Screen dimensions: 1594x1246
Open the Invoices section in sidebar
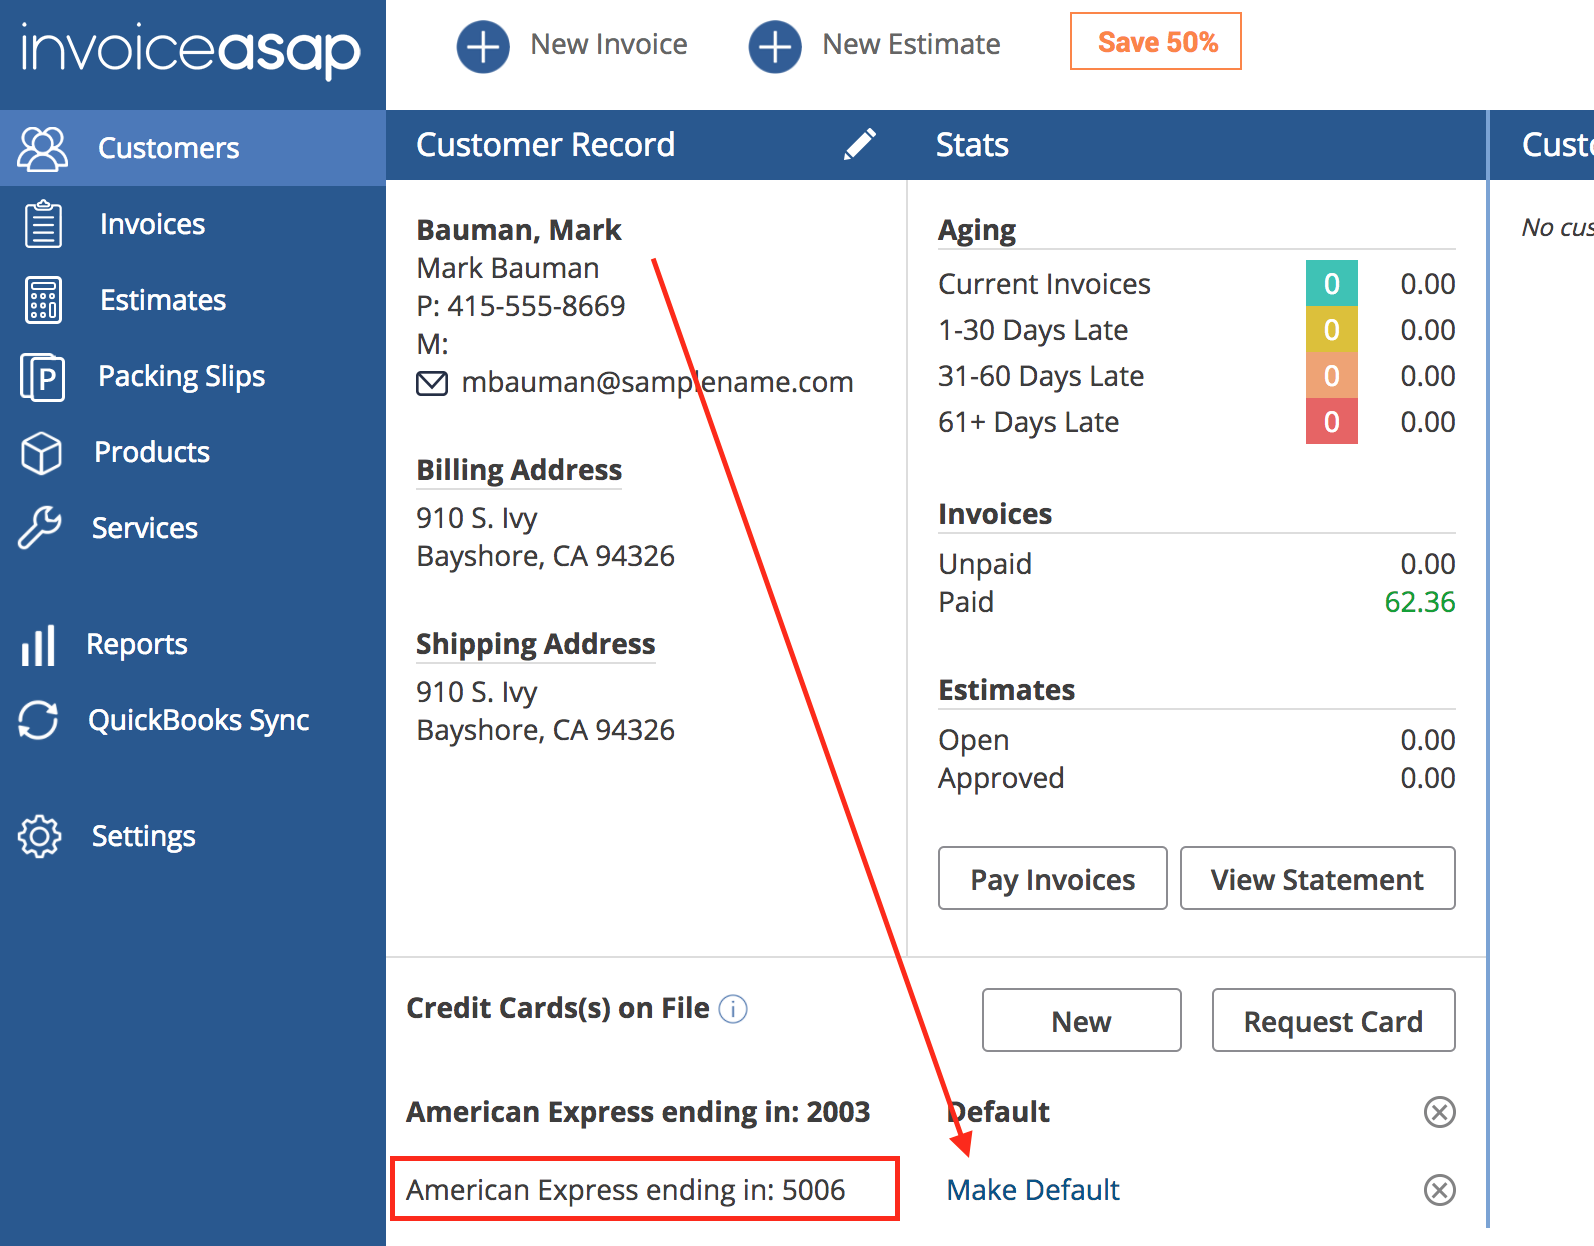click(x=152, y=224)
